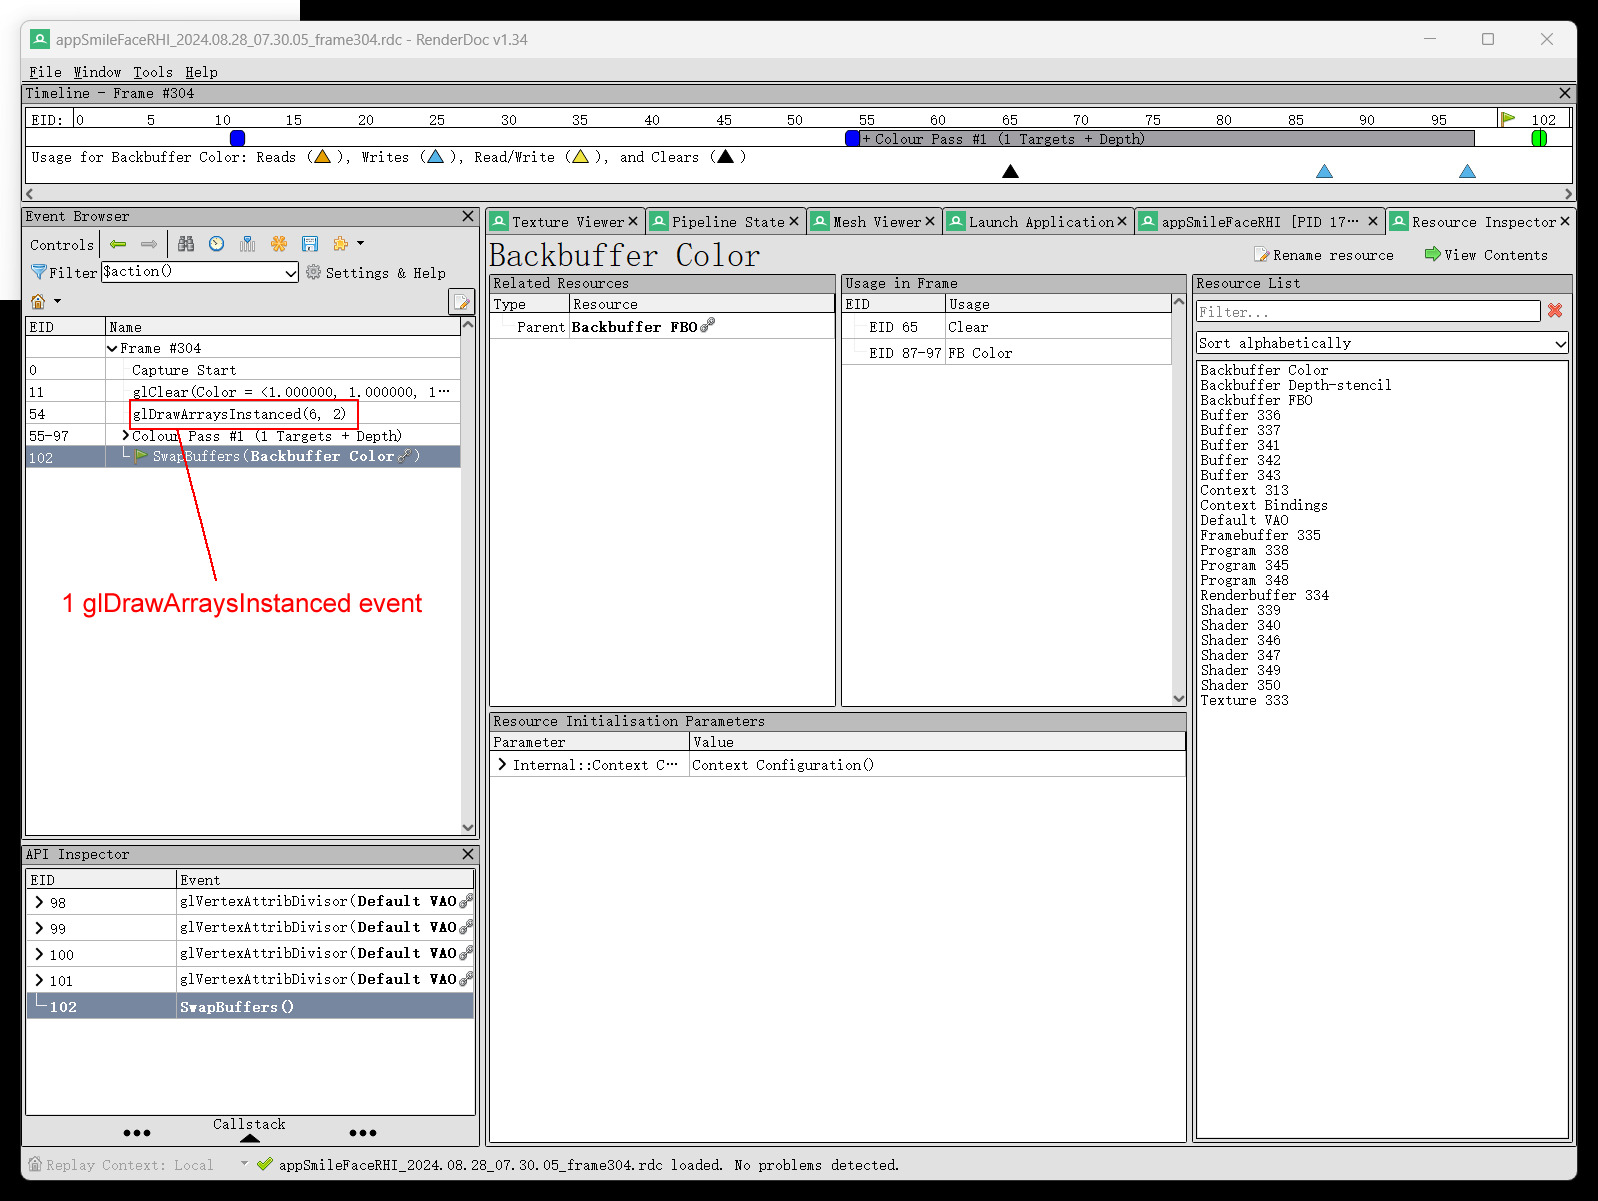1598x1201 pixels.
Task: Expand the Internal::Context parameter row
Action: click(502, 765)
